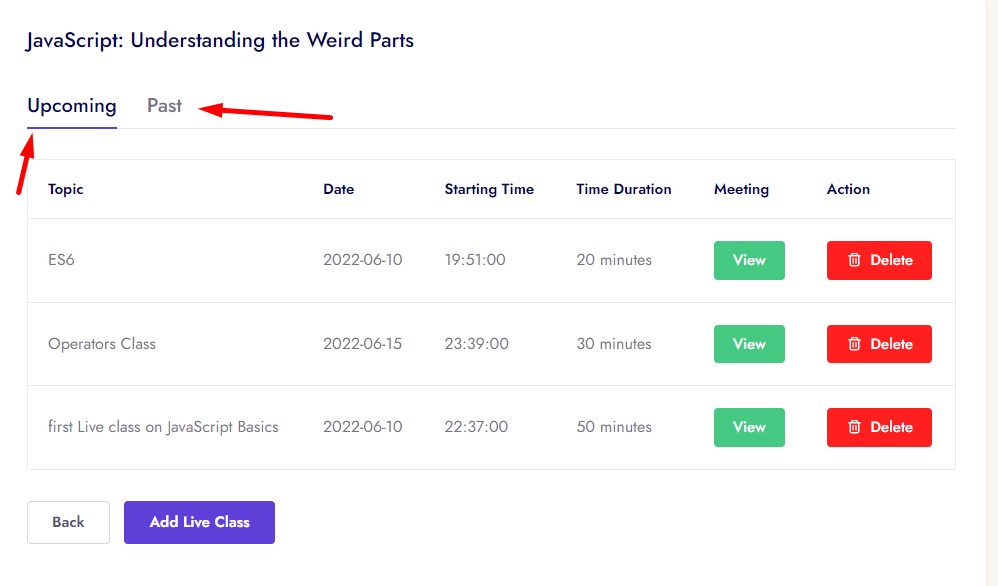Image resolution: width=998 pixels, height=586 pixels.
Task: View the Operators Class meeting
Action: pyautogui.click(x=749, y=344)
